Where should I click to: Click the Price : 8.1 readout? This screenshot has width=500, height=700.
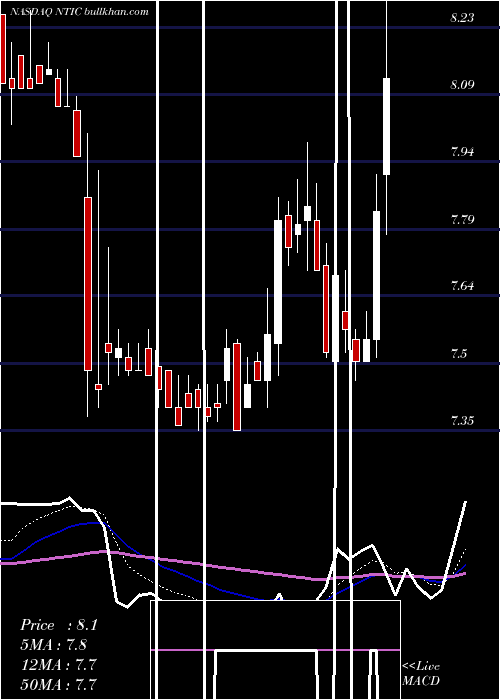click(x=58, y=625)
